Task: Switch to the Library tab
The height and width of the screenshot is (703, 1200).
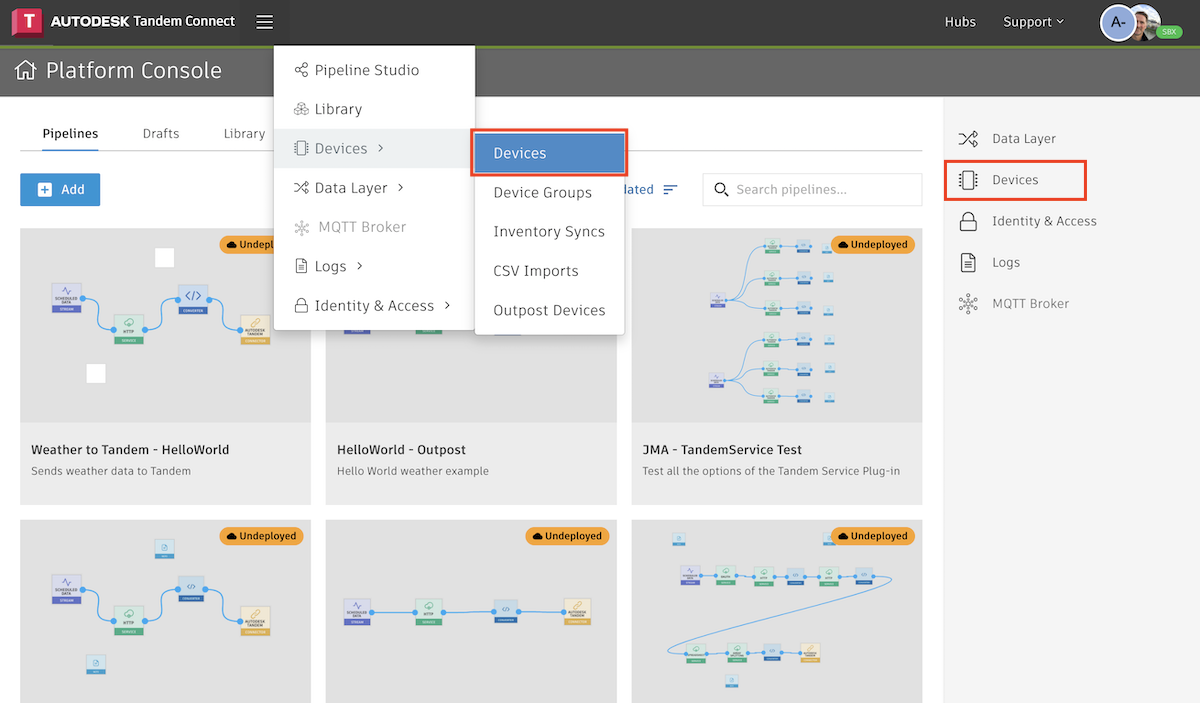Action: tap(244, 133)
